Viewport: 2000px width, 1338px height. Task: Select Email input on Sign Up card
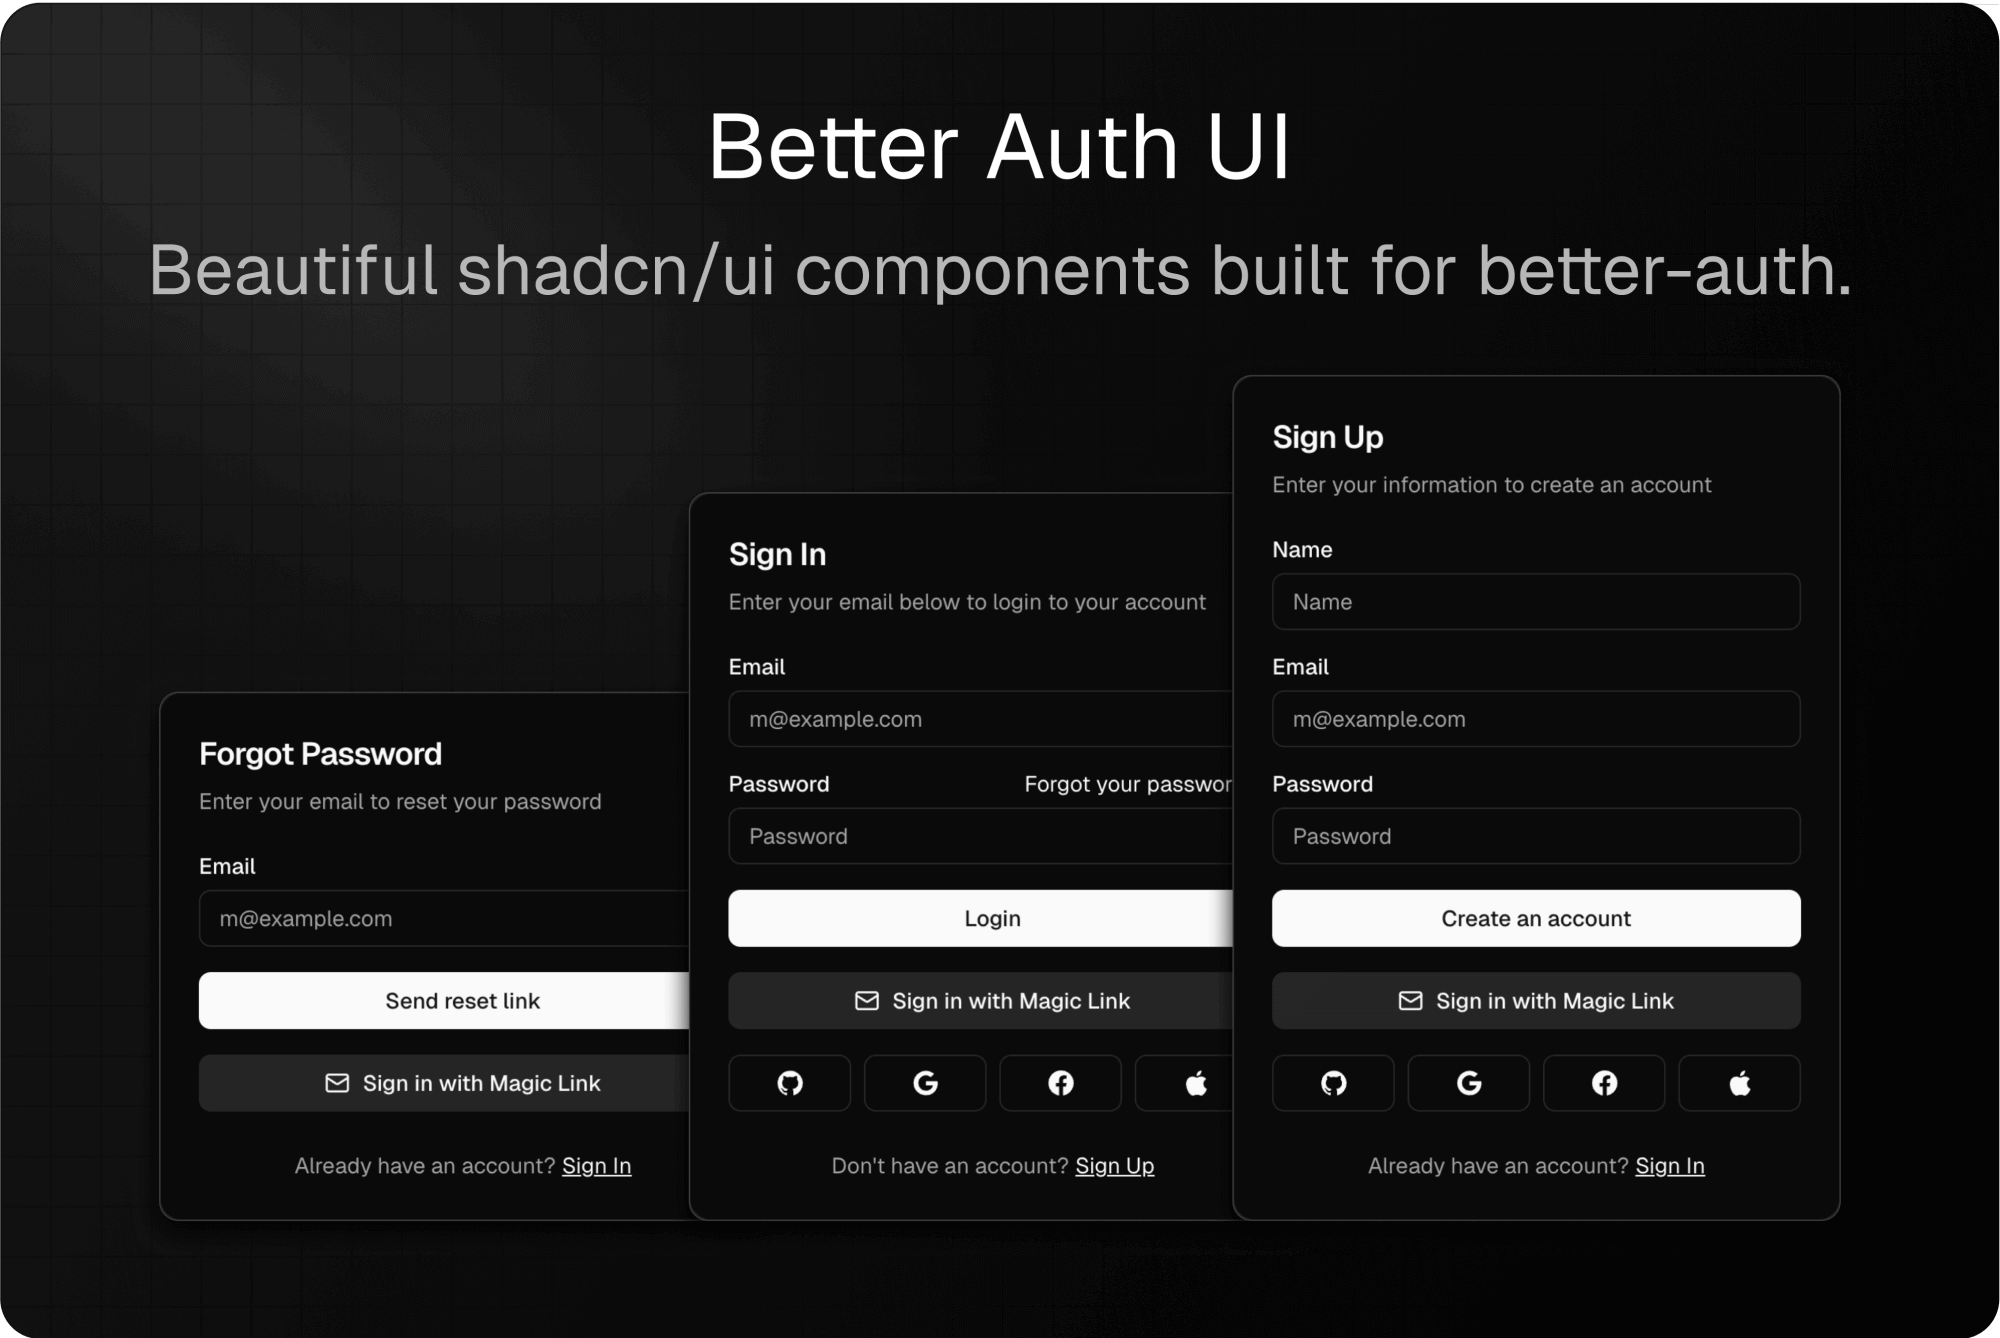(1536, 718)
